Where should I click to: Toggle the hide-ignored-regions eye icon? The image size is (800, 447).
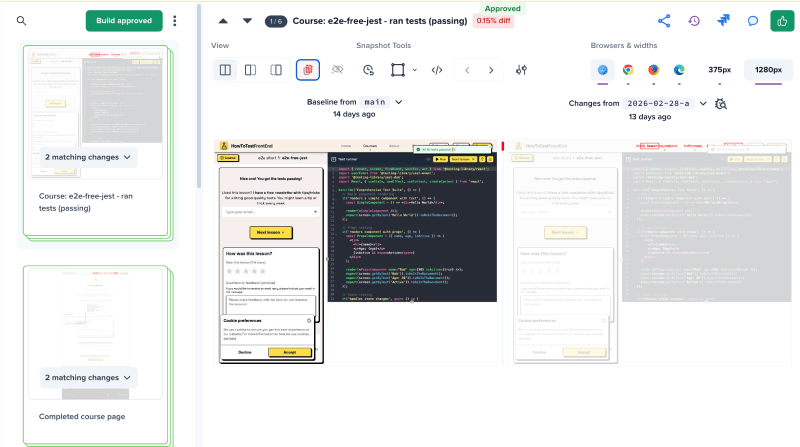click(338, 70)
